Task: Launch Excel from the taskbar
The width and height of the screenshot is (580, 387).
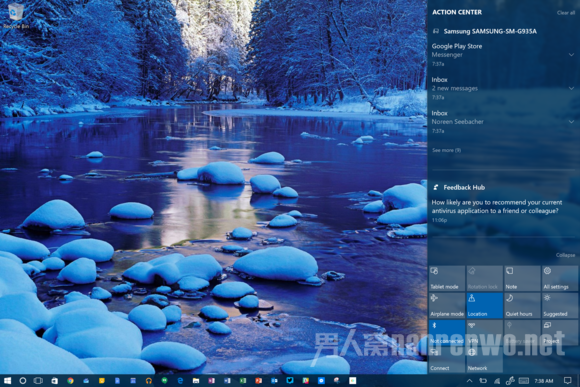Action: pyautogui.click(x=243, y=380)
